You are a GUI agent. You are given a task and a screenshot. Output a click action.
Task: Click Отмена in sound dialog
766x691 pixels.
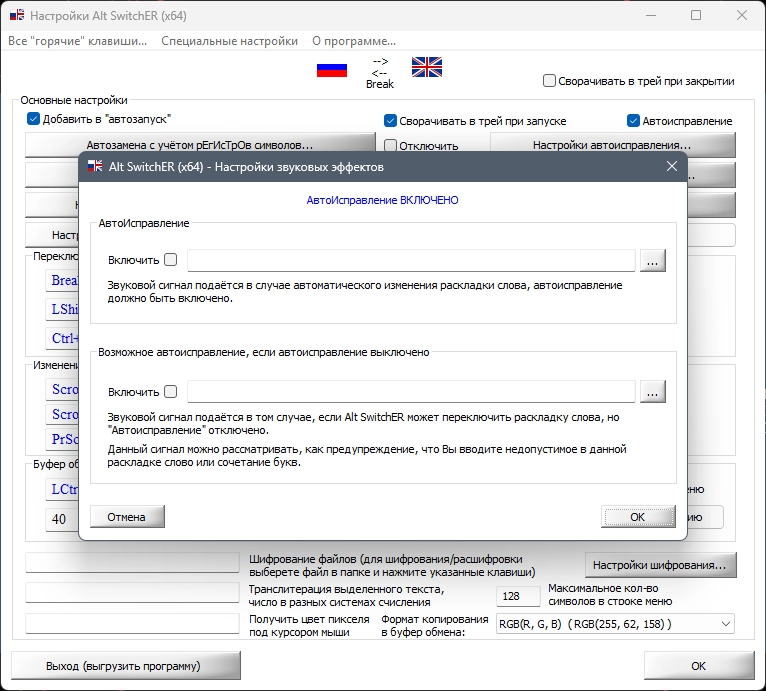point(127,517)
